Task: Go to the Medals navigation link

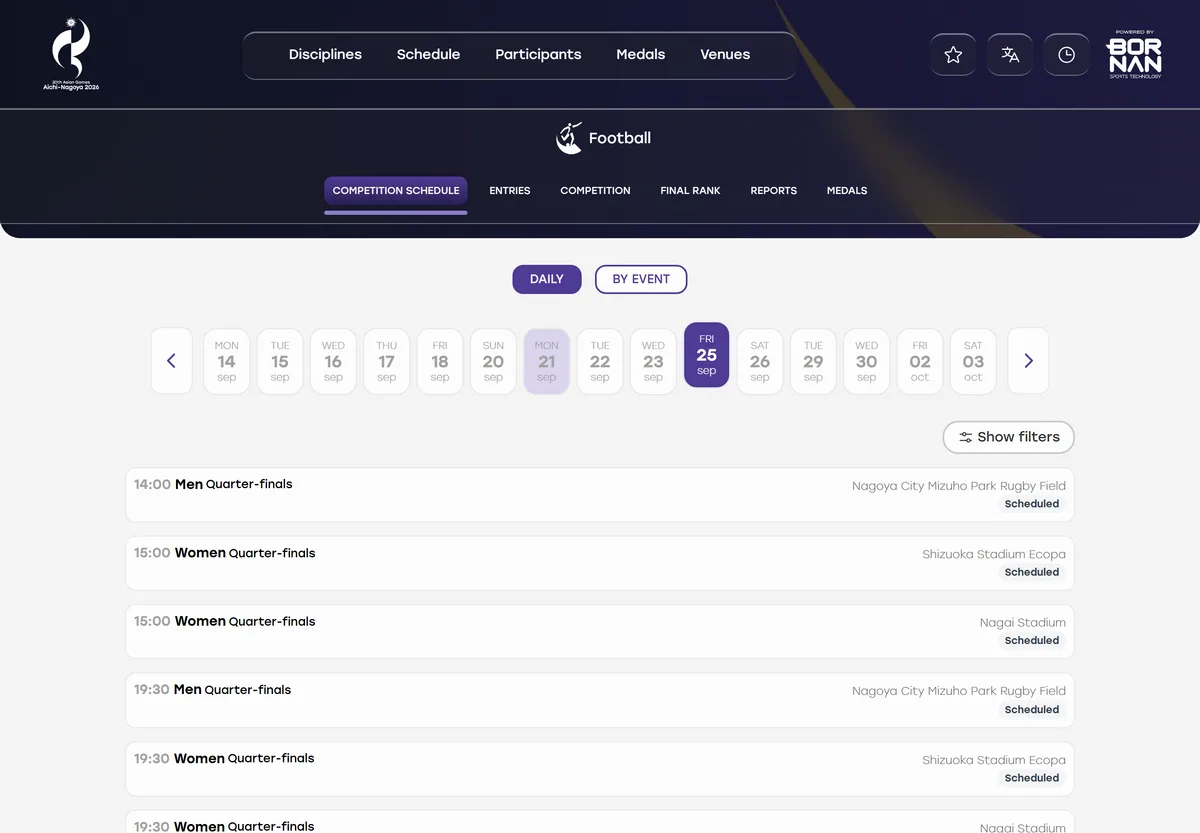Action: [641, 55]
